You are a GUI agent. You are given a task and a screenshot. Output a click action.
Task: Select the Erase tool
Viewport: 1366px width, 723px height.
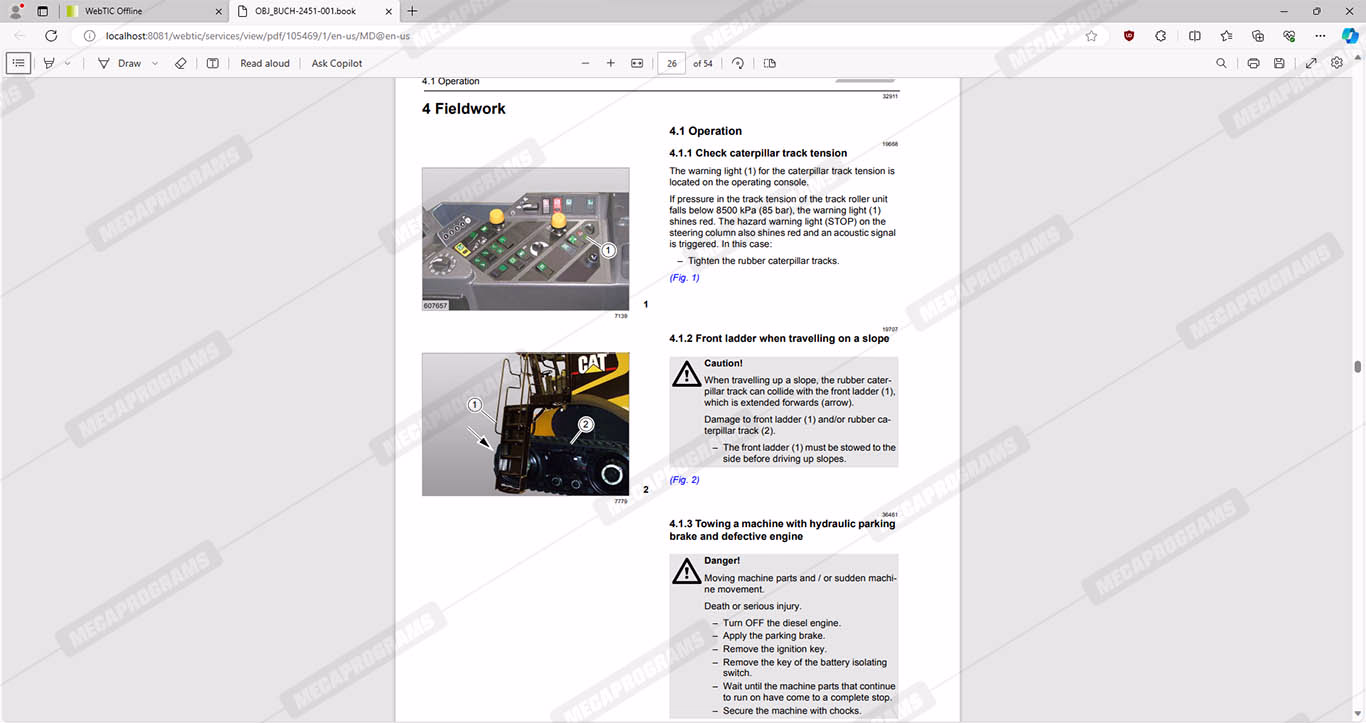coord(180,63)
